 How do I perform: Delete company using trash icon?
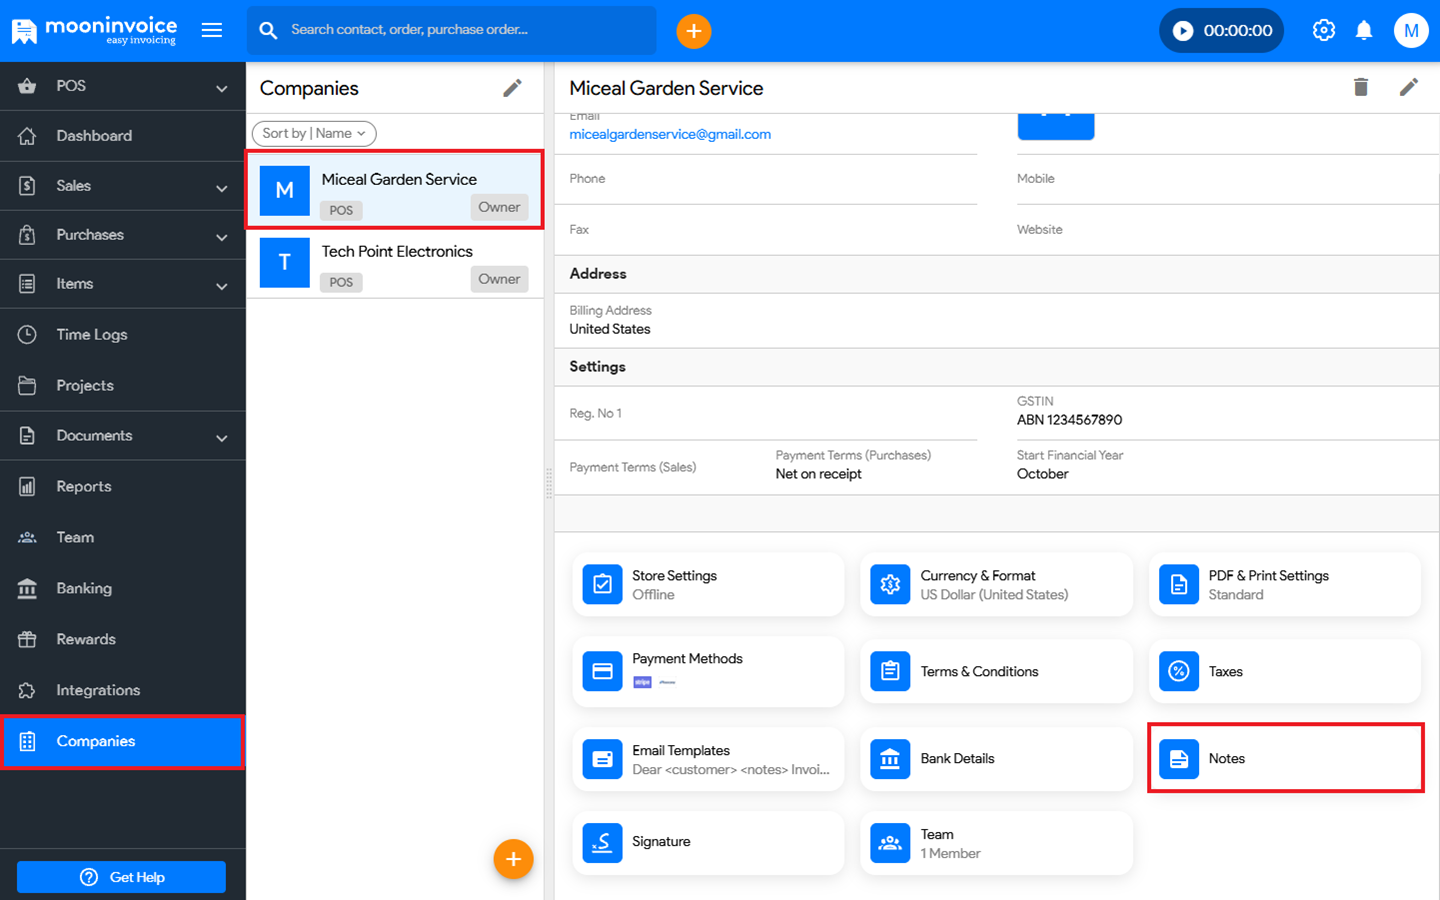(1360, 88)
